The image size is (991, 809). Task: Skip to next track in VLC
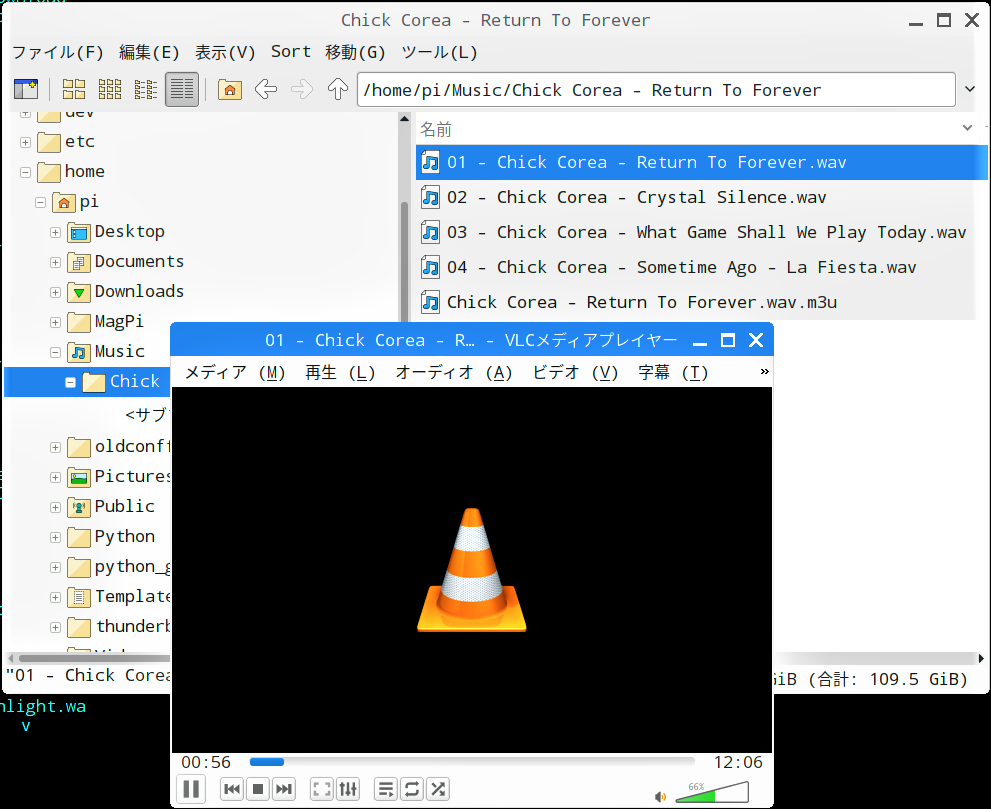pos(284,789)
